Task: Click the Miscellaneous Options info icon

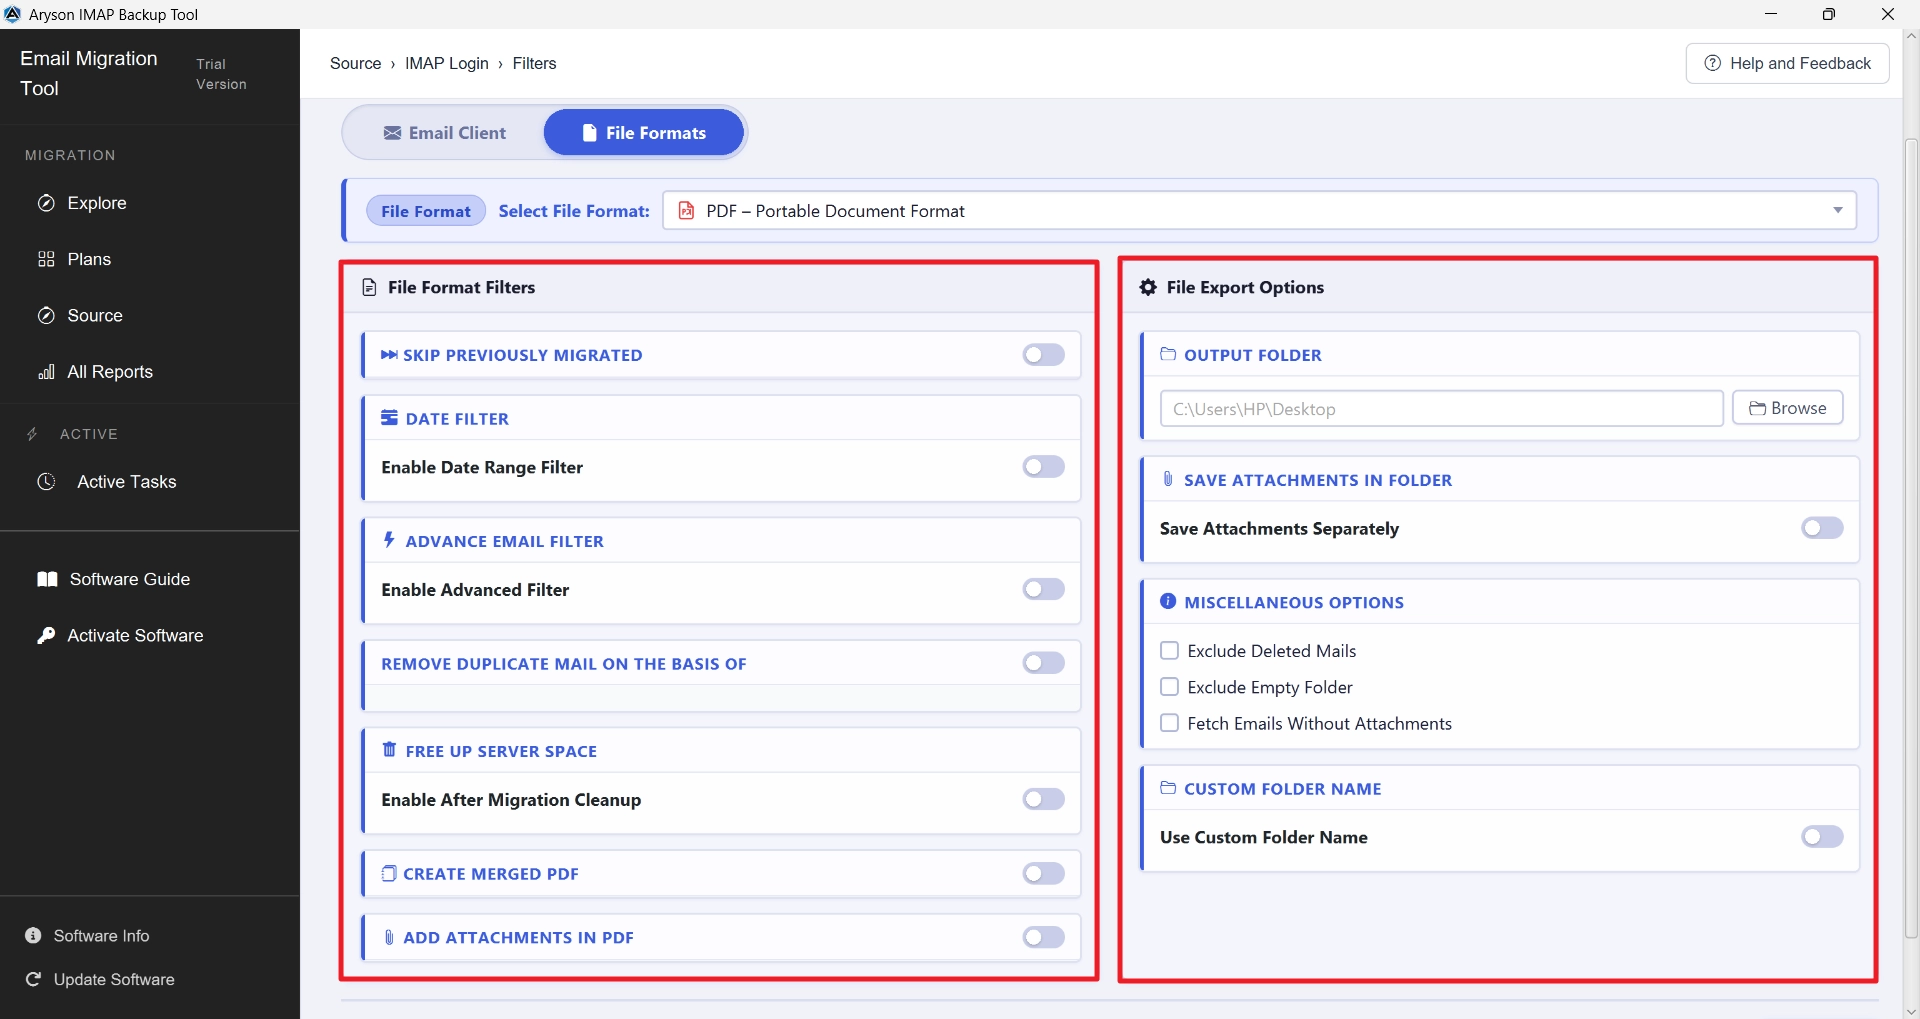Action: click(1168, 601)
